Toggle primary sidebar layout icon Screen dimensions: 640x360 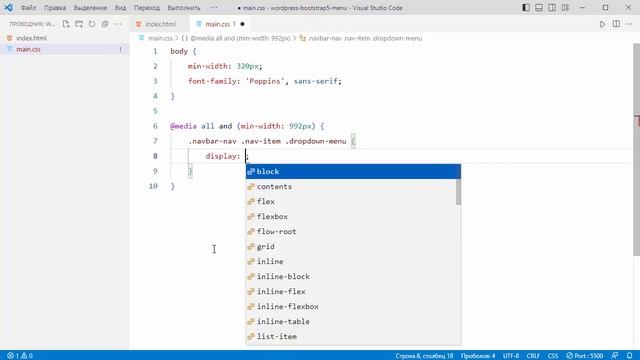[526, 8]
